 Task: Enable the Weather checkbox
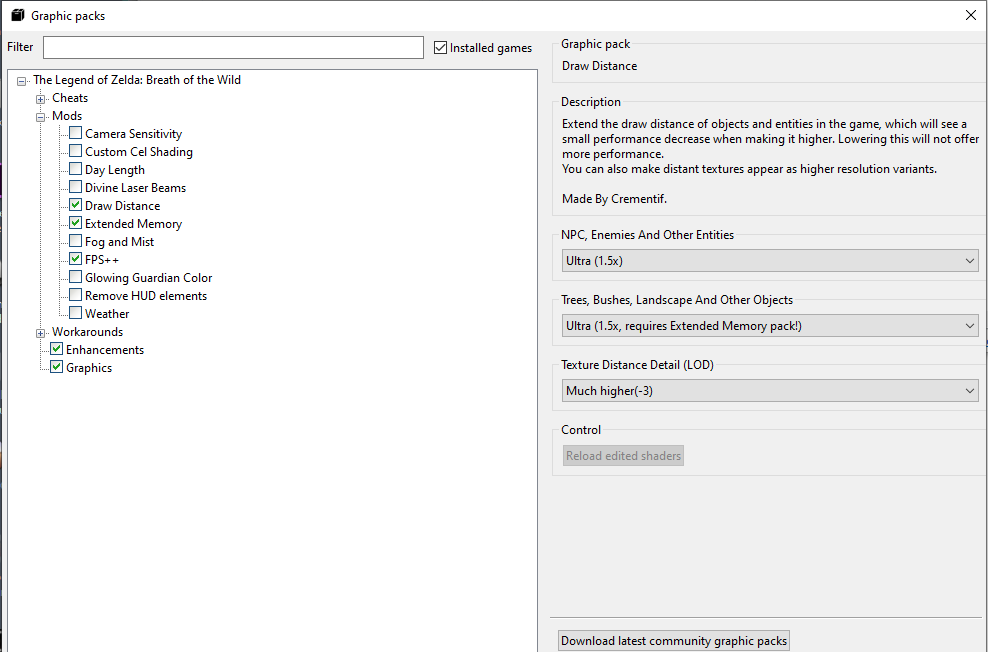coord(76,312)
